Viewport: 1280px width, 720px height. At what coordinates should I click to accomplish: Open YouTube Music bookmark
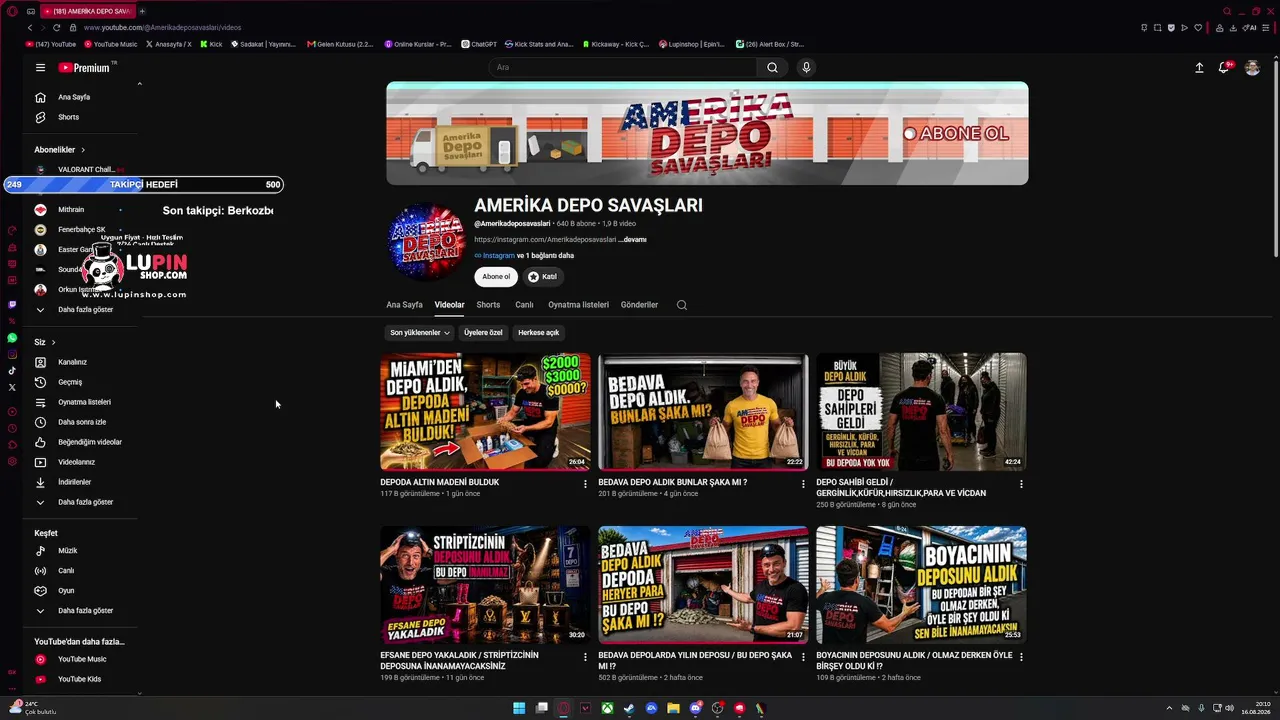(x=111, y=44)
